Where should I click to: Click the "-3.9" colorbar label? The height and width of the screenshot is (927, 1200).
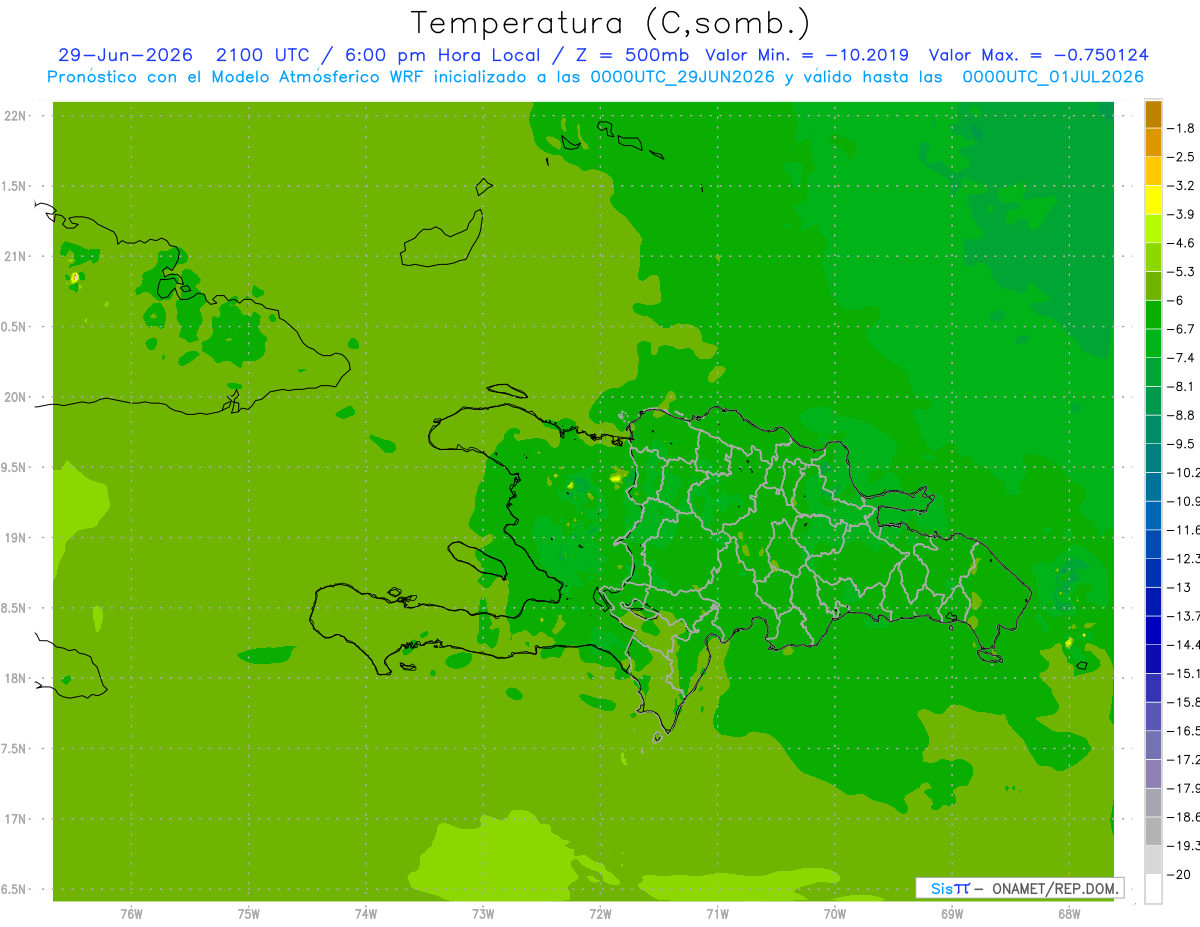(1182, 213)
